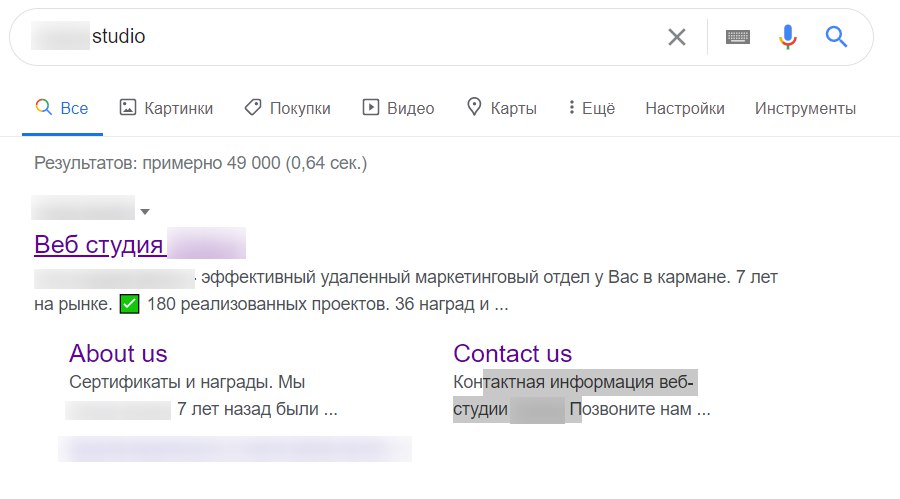Click highlighted text 'Контактная информация веб-'

[573, 382]
